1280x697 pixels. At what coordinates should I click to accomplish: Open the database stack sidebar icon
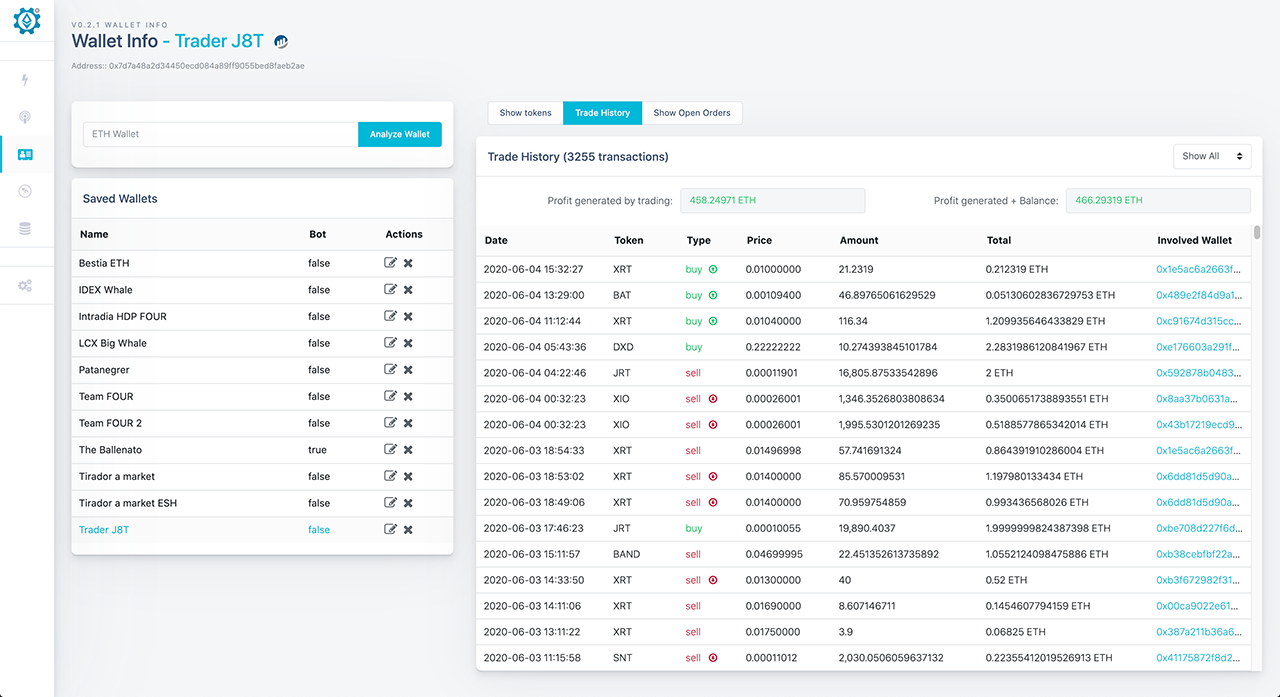25,229
